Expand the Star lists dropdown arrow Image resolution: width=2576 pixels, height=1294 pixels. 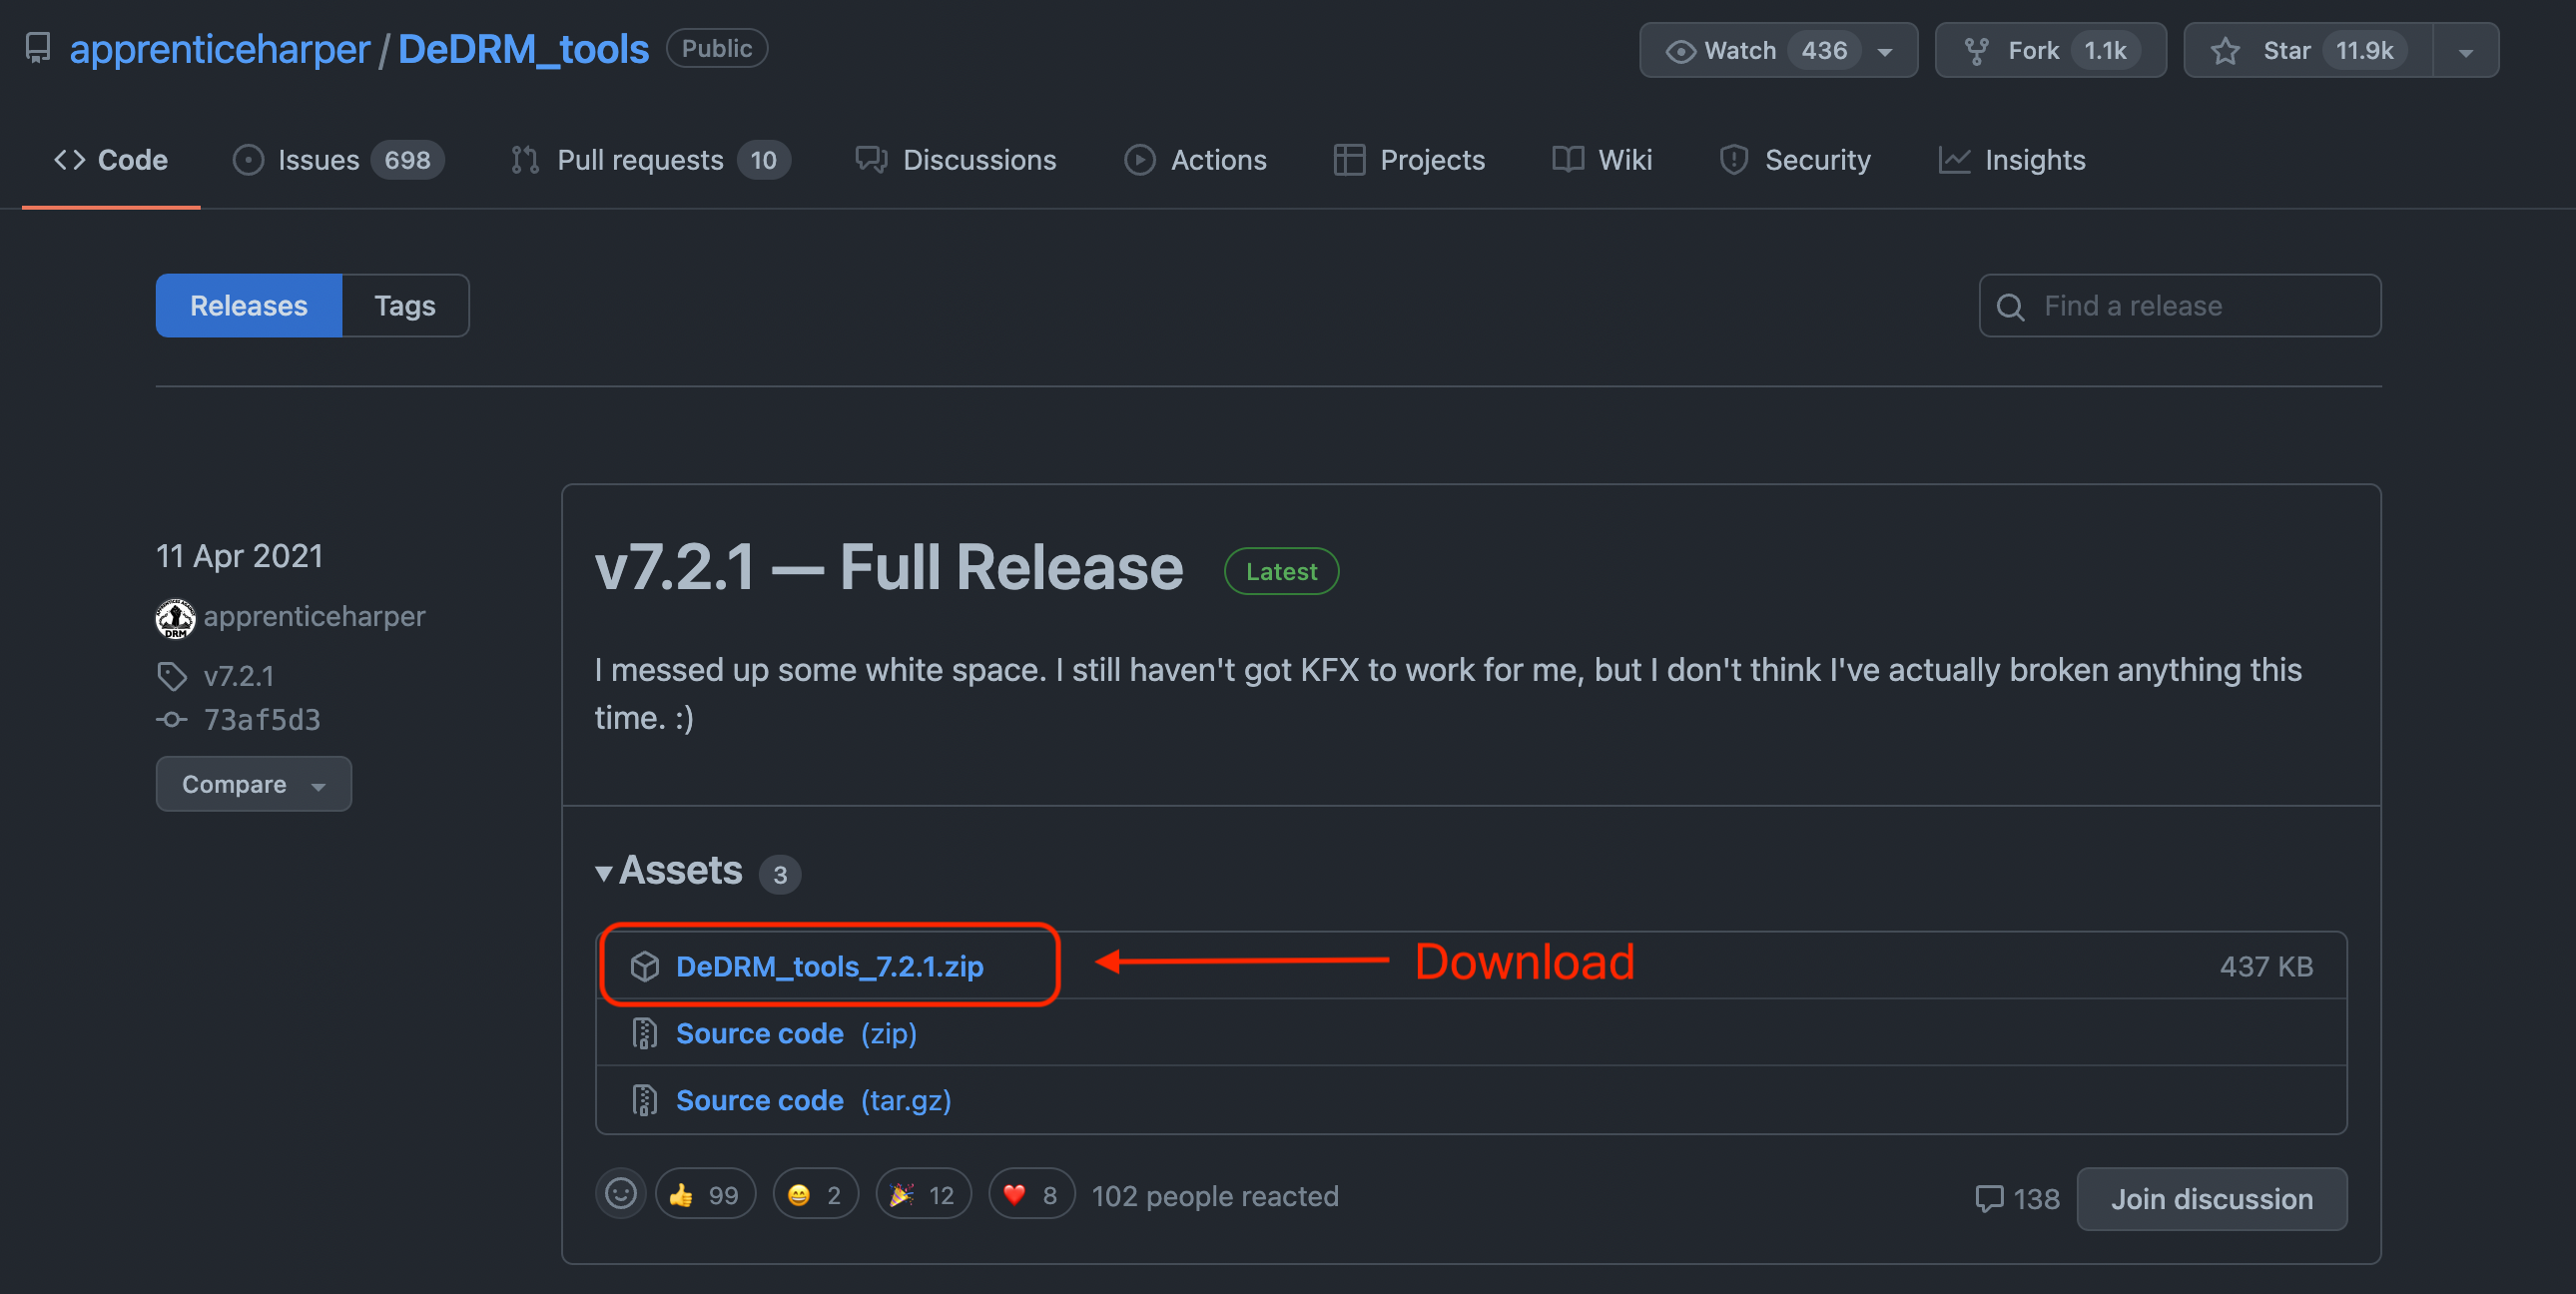pyautogui.click(x=2465, y=51)
